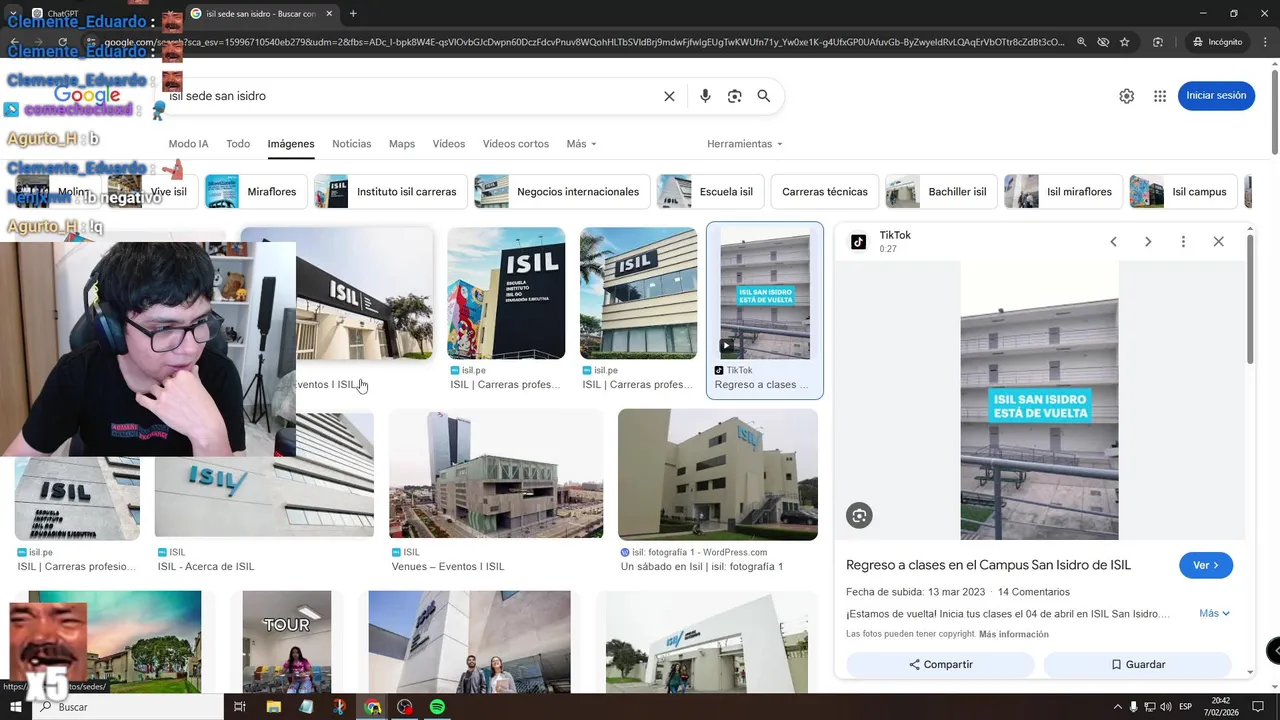The image size is (1280, 720).
Task: Open the volume icon in system tray
Action: 1166,707
